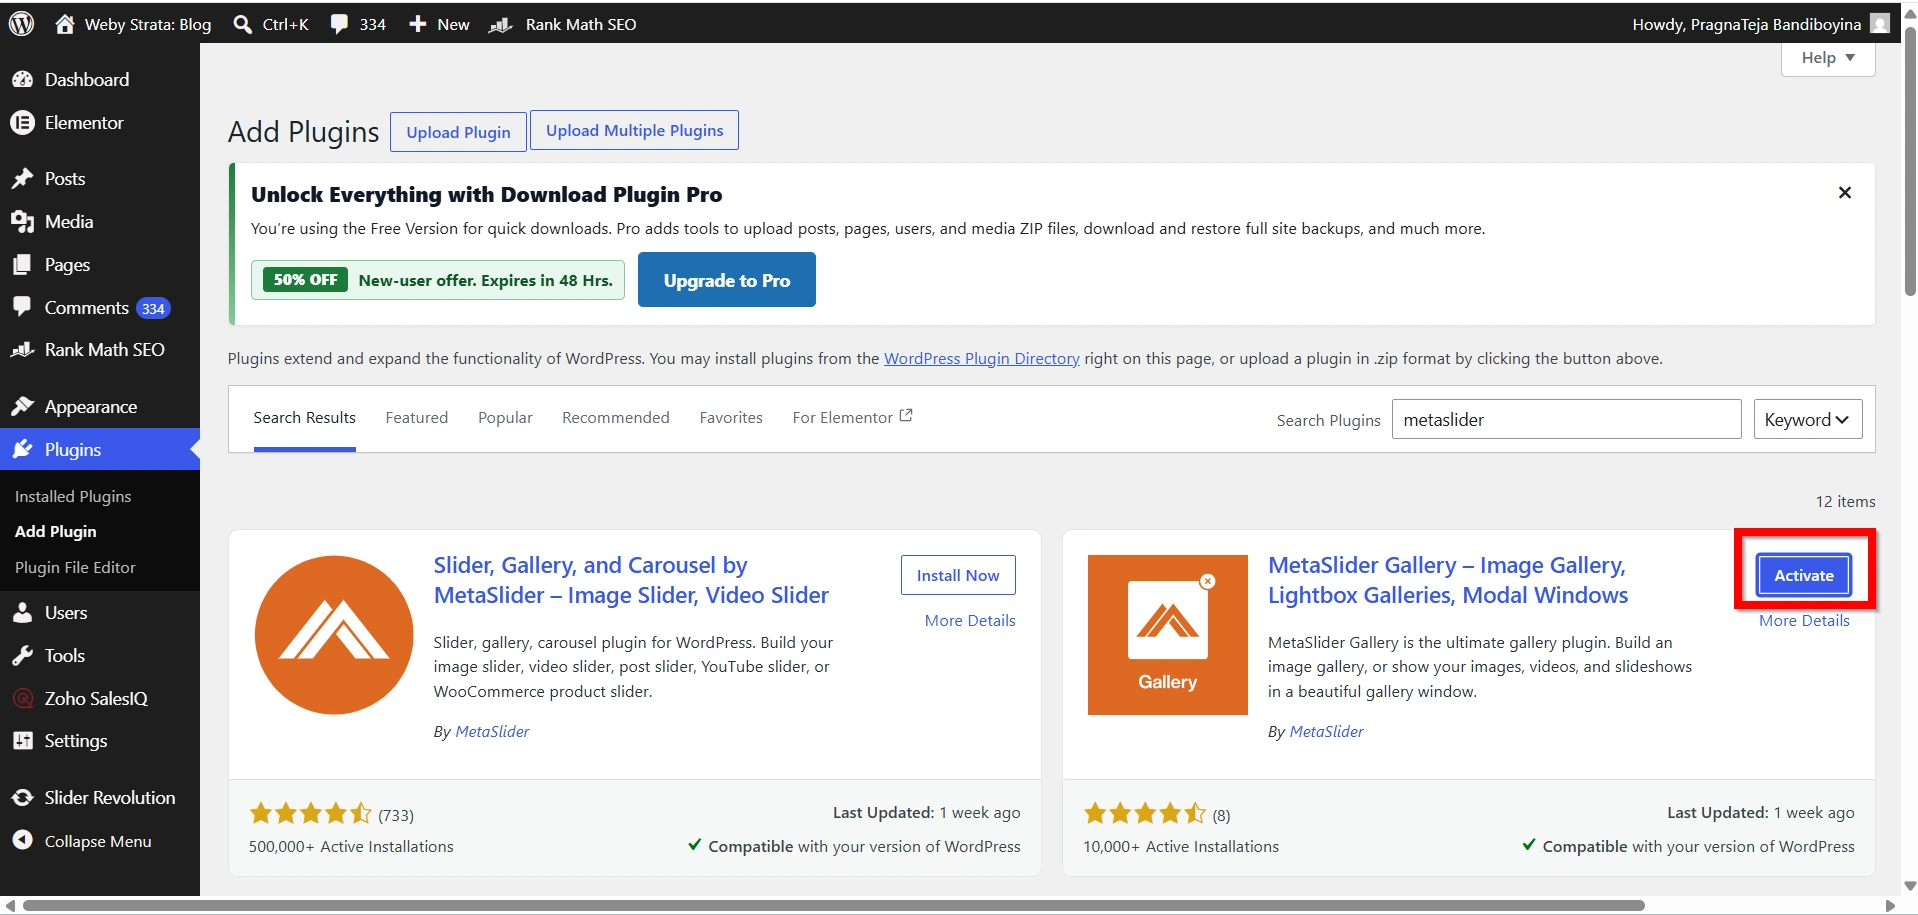Switch to the Favorites tab
This screenshot has width=1918, height=915.
[x=731, y=418]
